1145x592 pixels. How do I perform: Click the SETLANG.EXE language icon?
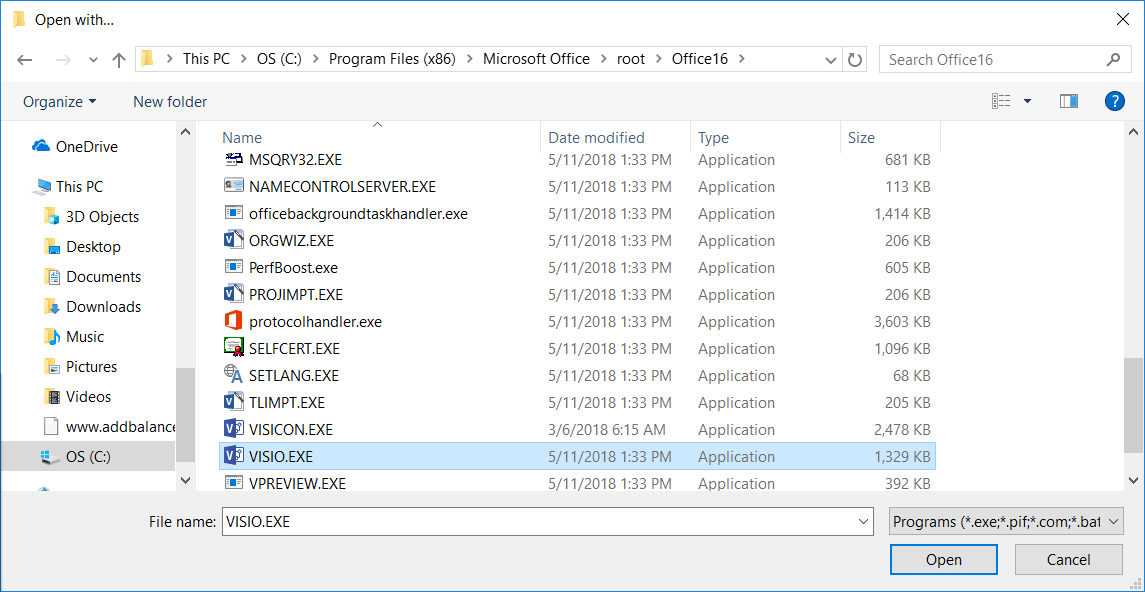[x=233, y=375]
